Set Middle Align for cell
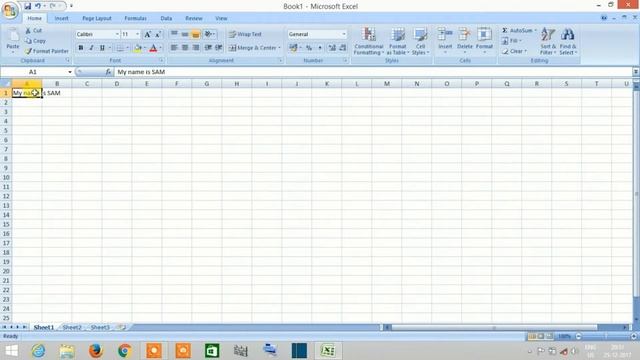The height and width of the screenshot is (360, 640). [185, 34]
